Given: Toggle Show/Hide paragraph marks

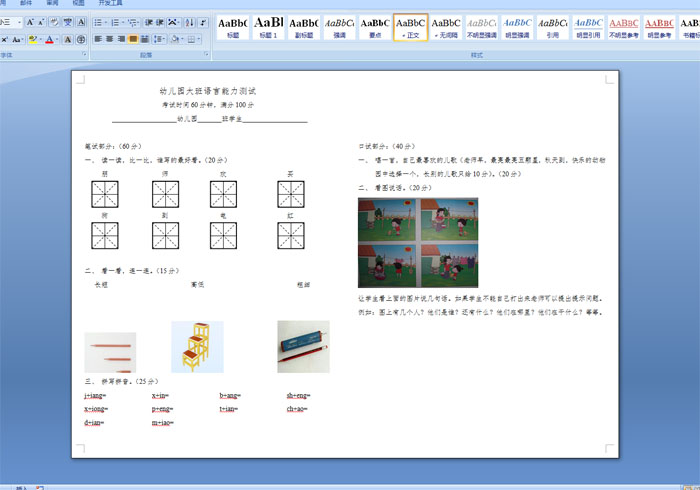Looking at the screenshot, I should (203, 22).
